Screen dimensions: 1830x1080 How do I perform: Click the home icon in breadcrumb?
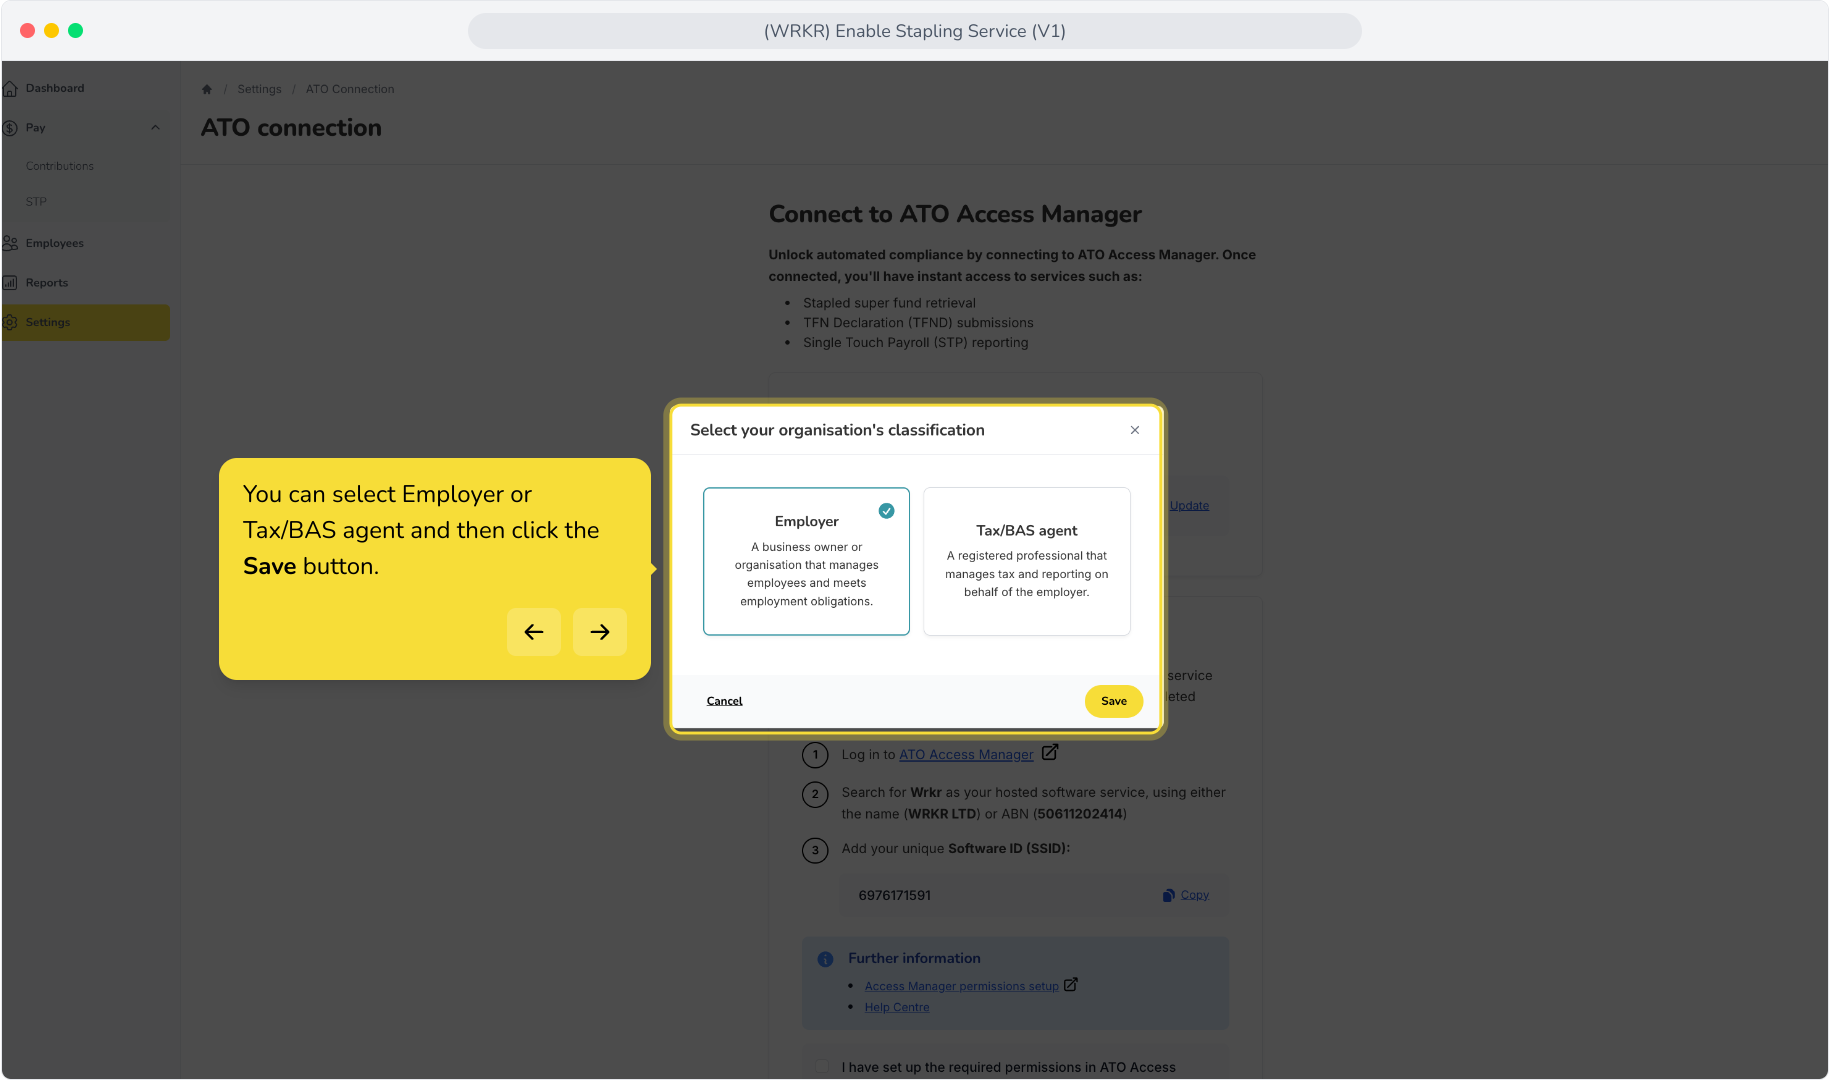pyautogui.click(x=207, y=89)
